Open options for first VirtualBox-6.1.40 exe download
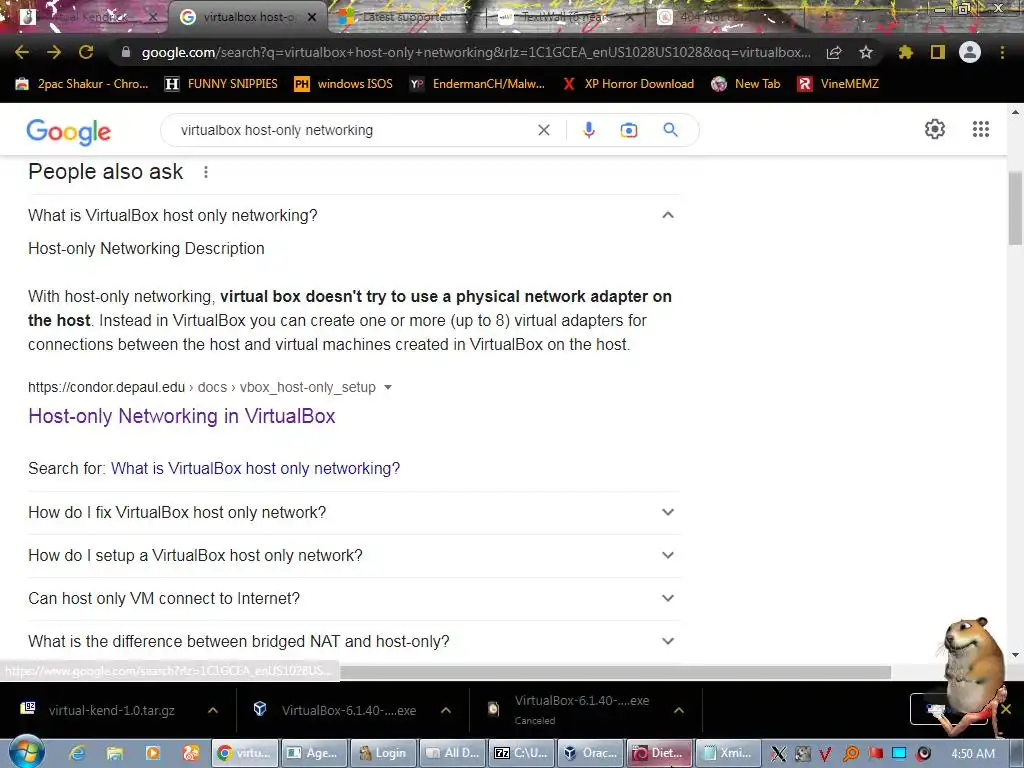1024x768 pixels. tap(446, 710)
